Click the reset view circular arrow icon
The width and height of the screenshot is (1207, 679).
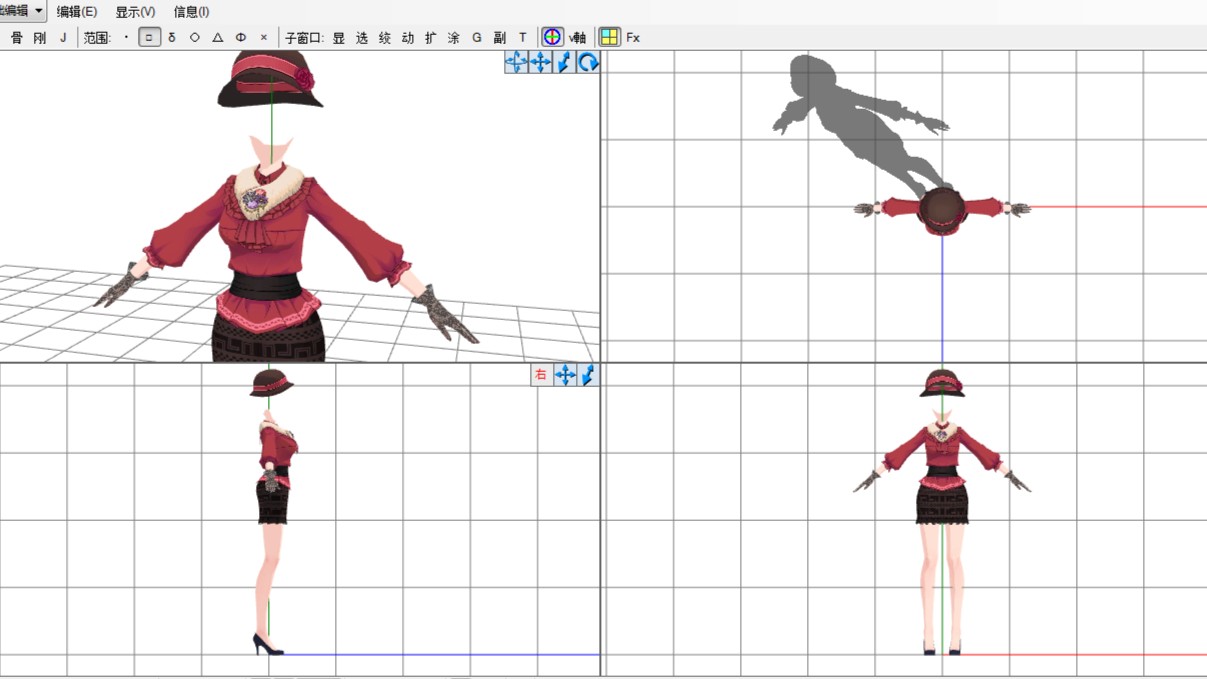point(588,63)
